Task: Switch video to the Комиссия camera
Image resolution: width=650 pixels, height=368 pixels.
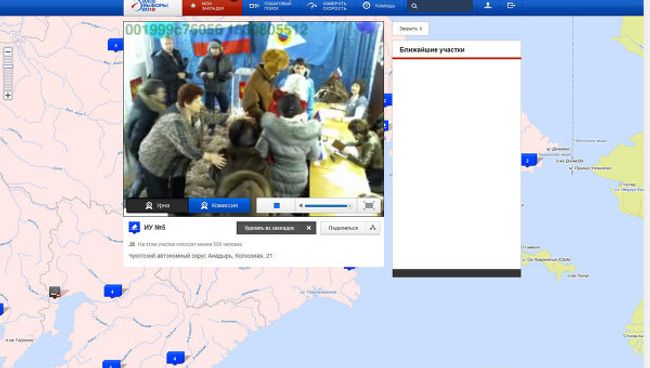Action: (x=220, y=206)
